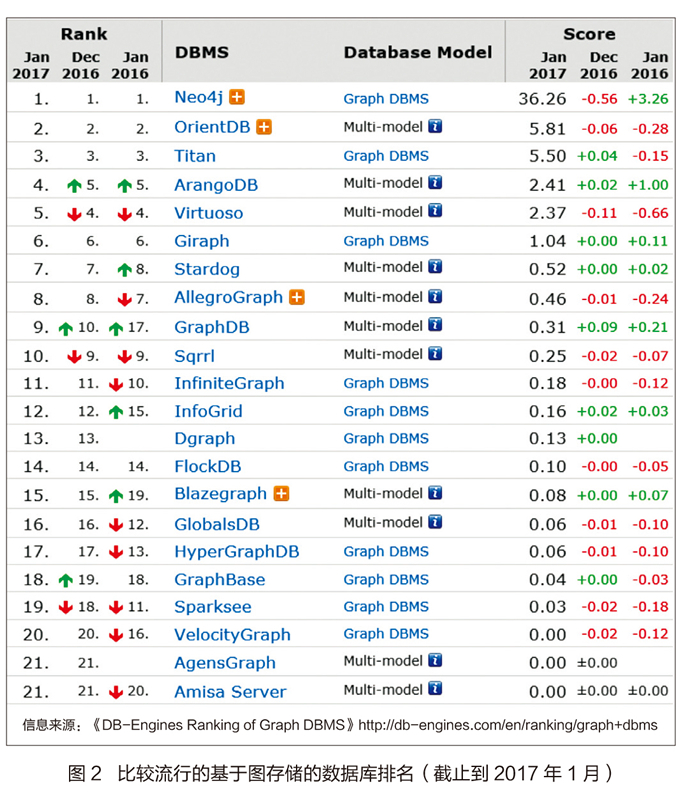Click the Database Model column header
691x800 pixels.
click(418, 53)
